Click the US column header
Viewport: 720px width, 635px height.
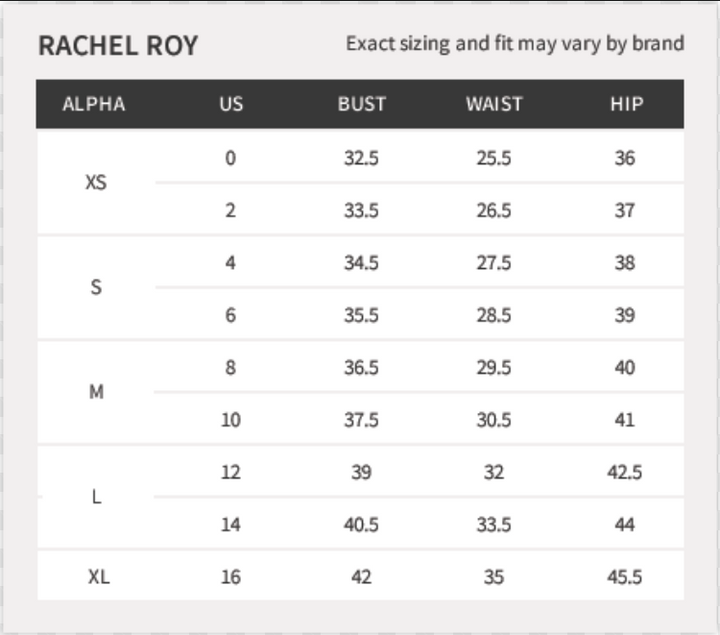pyautogui.click(x=231, y=104)
